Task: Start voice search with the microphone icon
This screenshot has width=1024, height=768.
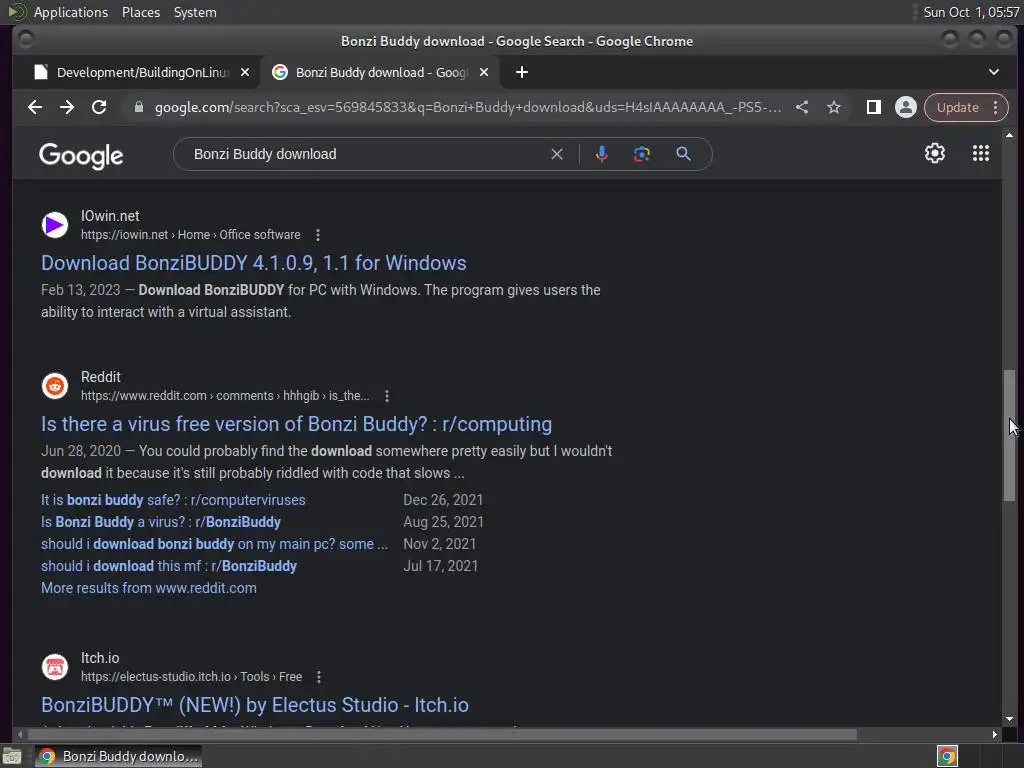Action: tap(602, 154)
